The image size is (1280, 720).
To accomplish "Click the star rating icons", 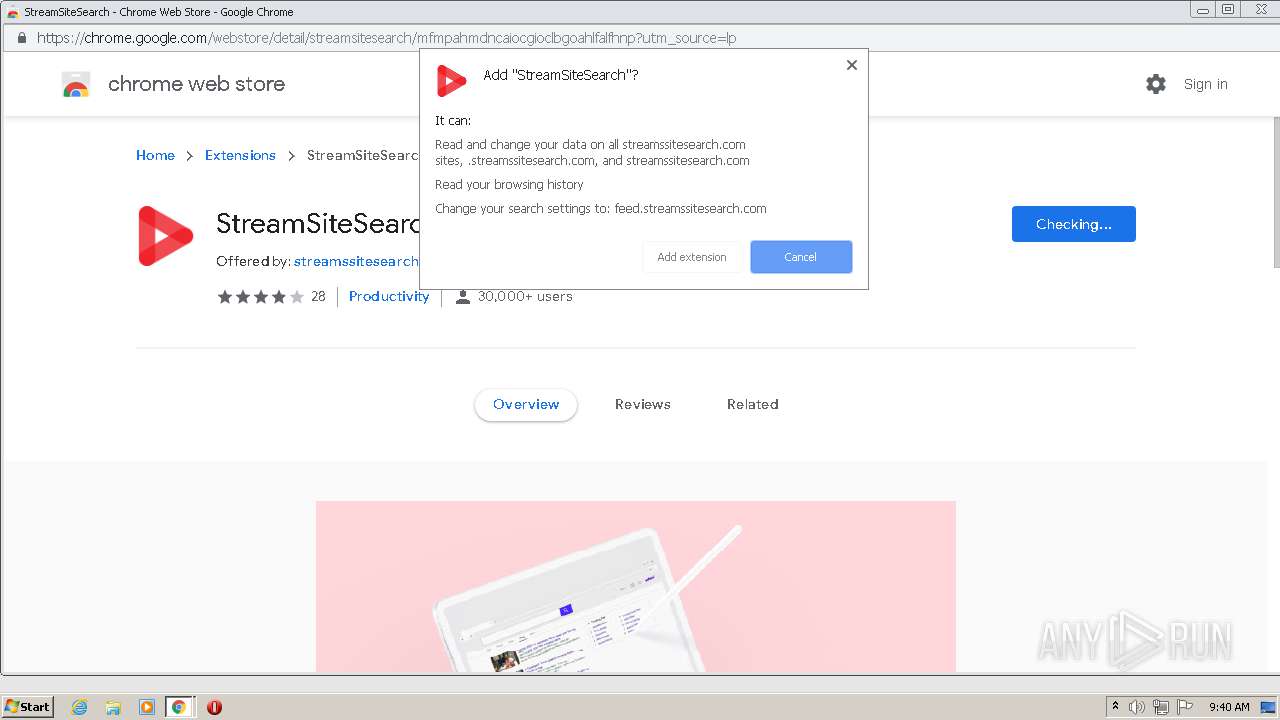I will 261,297.
